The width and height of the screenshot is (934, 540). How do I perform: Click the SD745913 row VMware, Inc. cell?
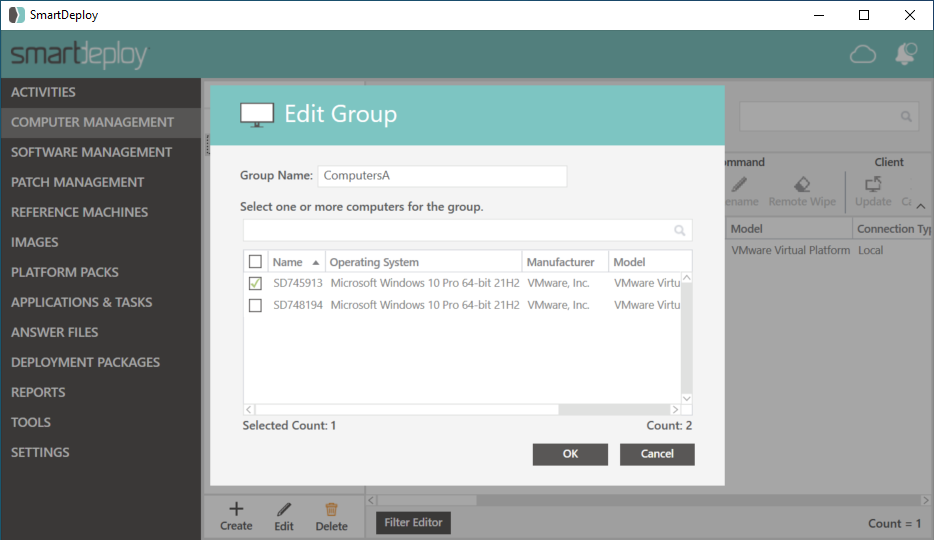[x=558, y=283]
